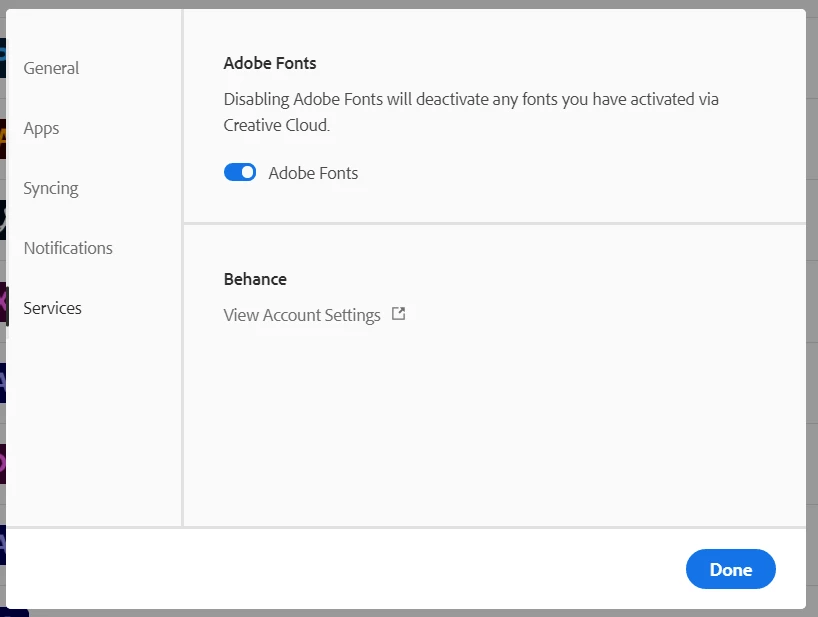Click the magenta app icon sliver below the purple one
The height and width of the screenshot is (617, 818).
pos(3,464)
